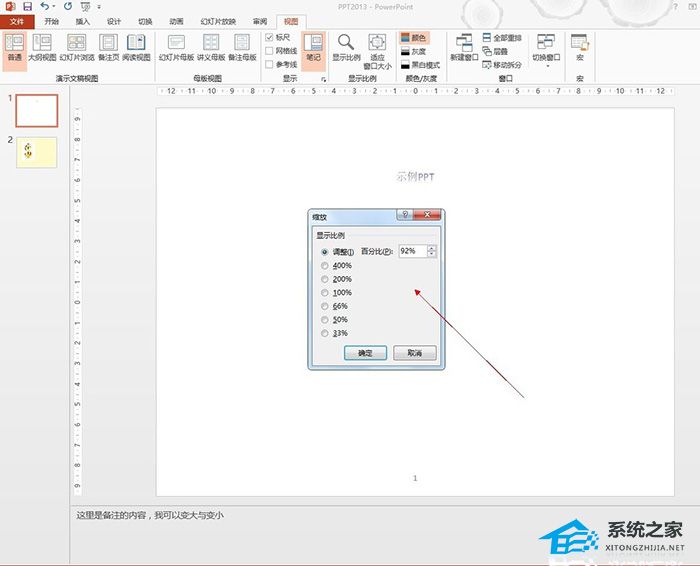Open the 插入 (Insert) ribbon tab
The image size is (700, 566).
[82, 21]
